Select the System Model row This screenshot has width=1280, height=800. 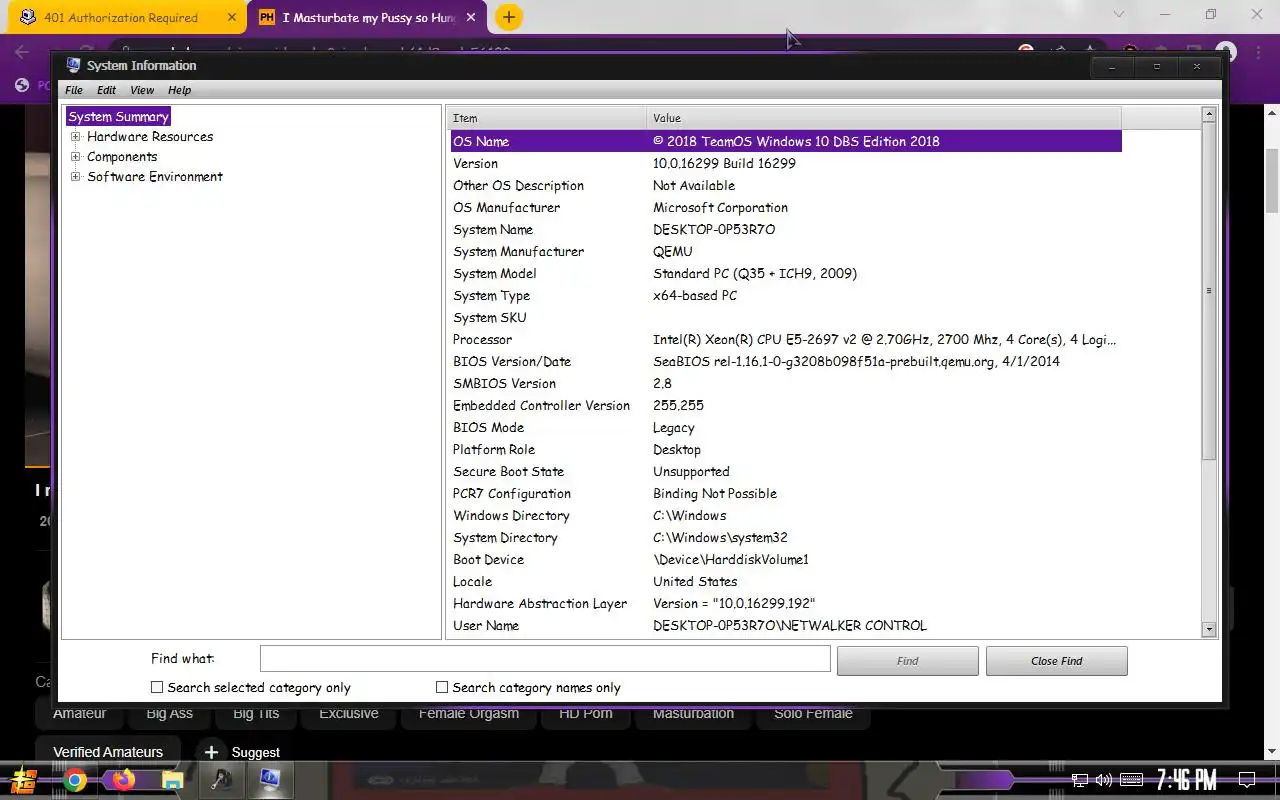[786, 273]
